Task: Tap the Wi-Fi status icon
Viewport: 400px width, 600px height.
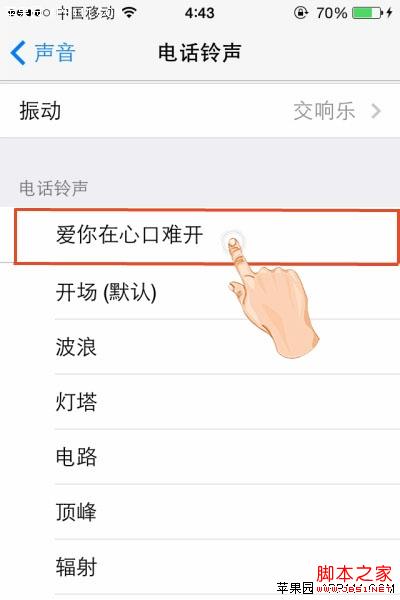Action: (x=130, y=13)
